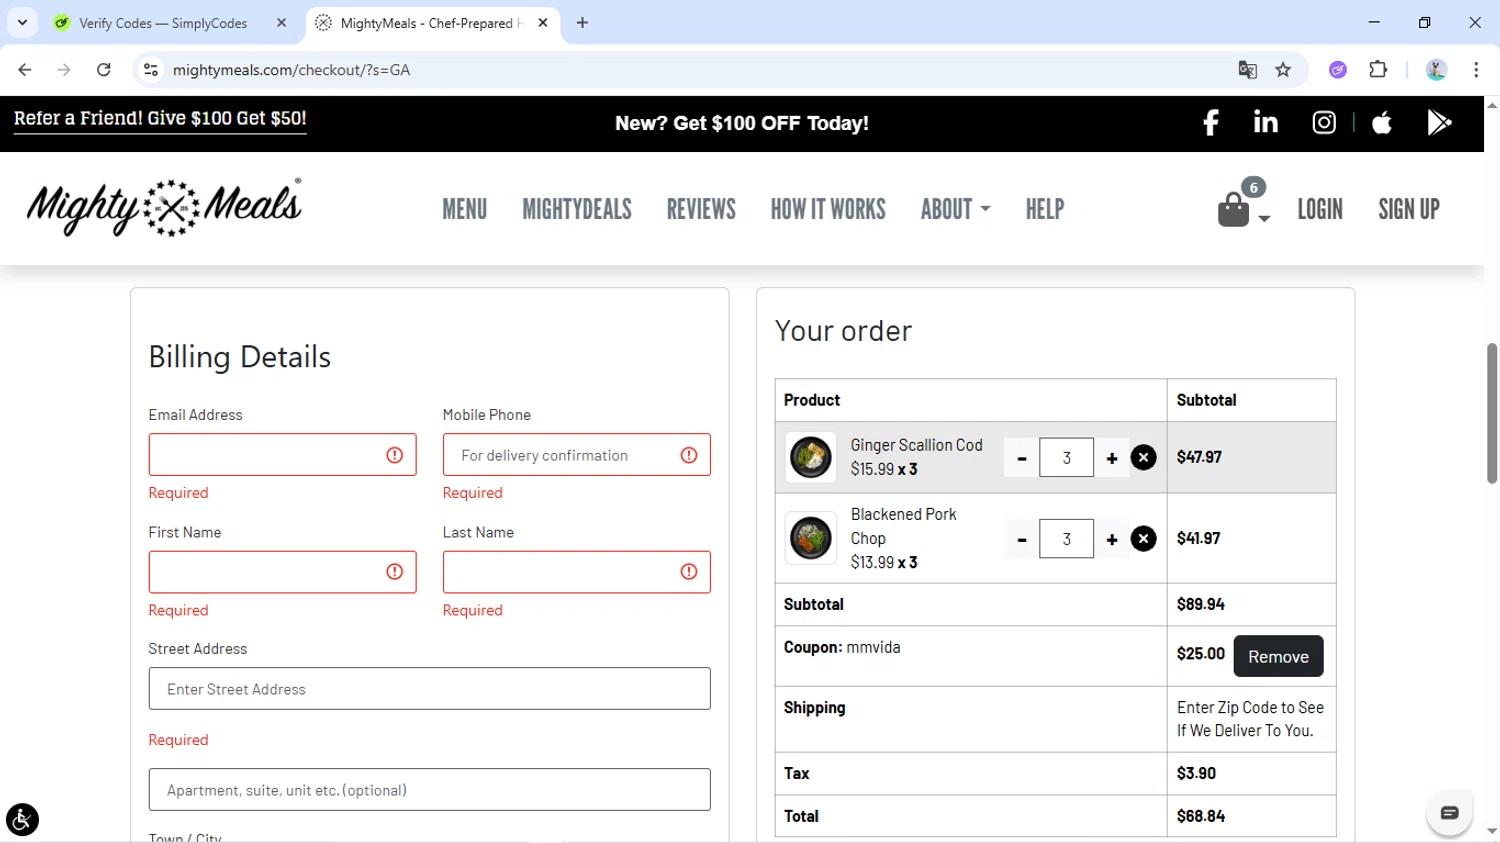1500x843 pixels.
Task: Click the SIGN UP link
Action: [1409, 209]
